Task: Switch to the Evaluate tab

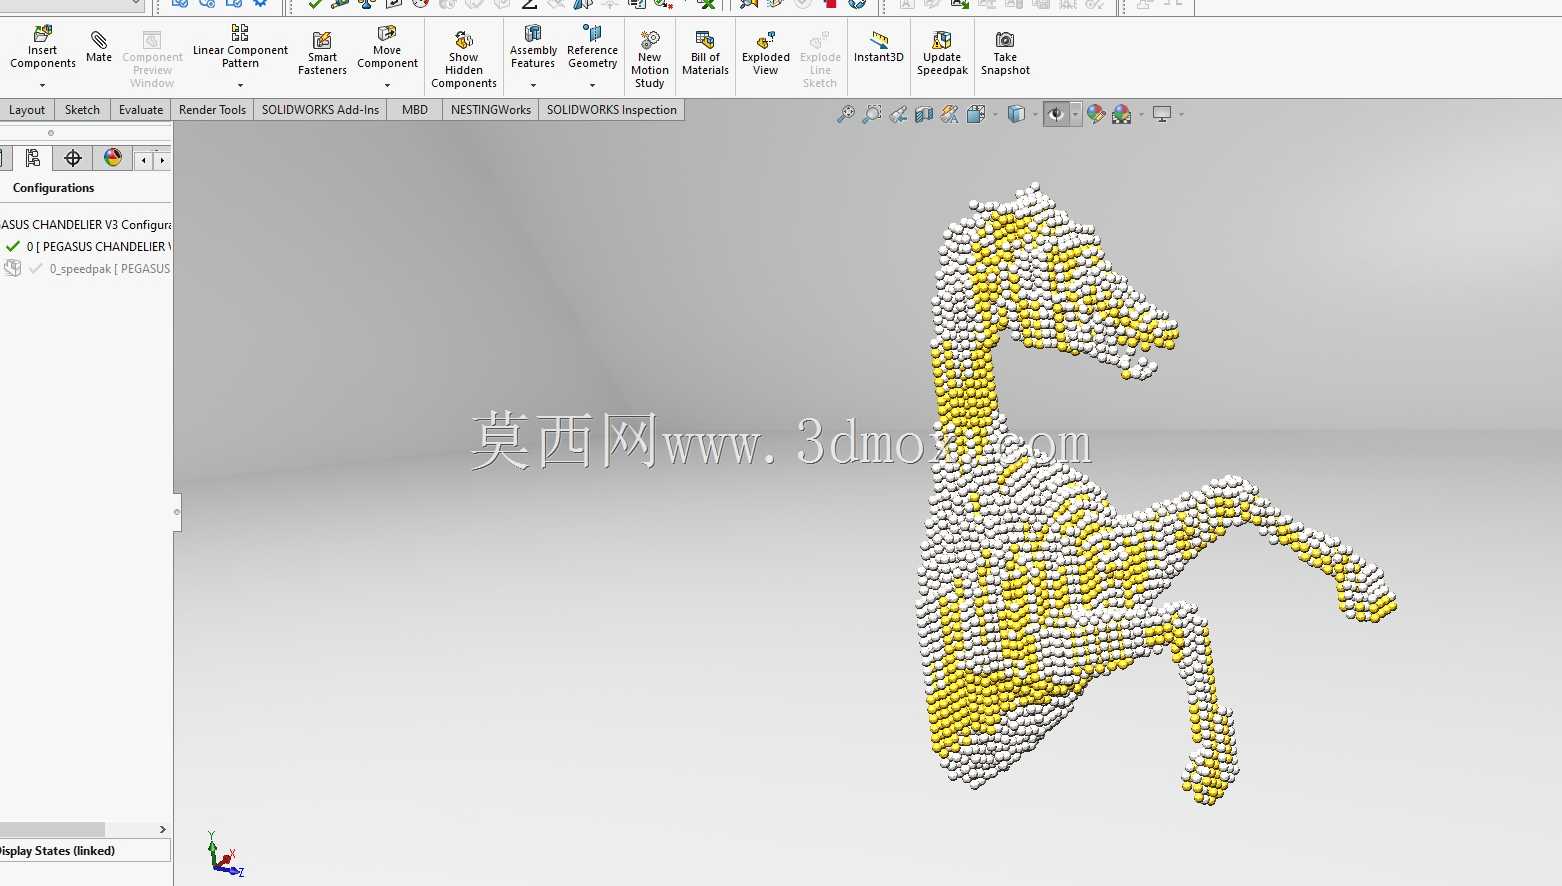Action: pos(141,110)
